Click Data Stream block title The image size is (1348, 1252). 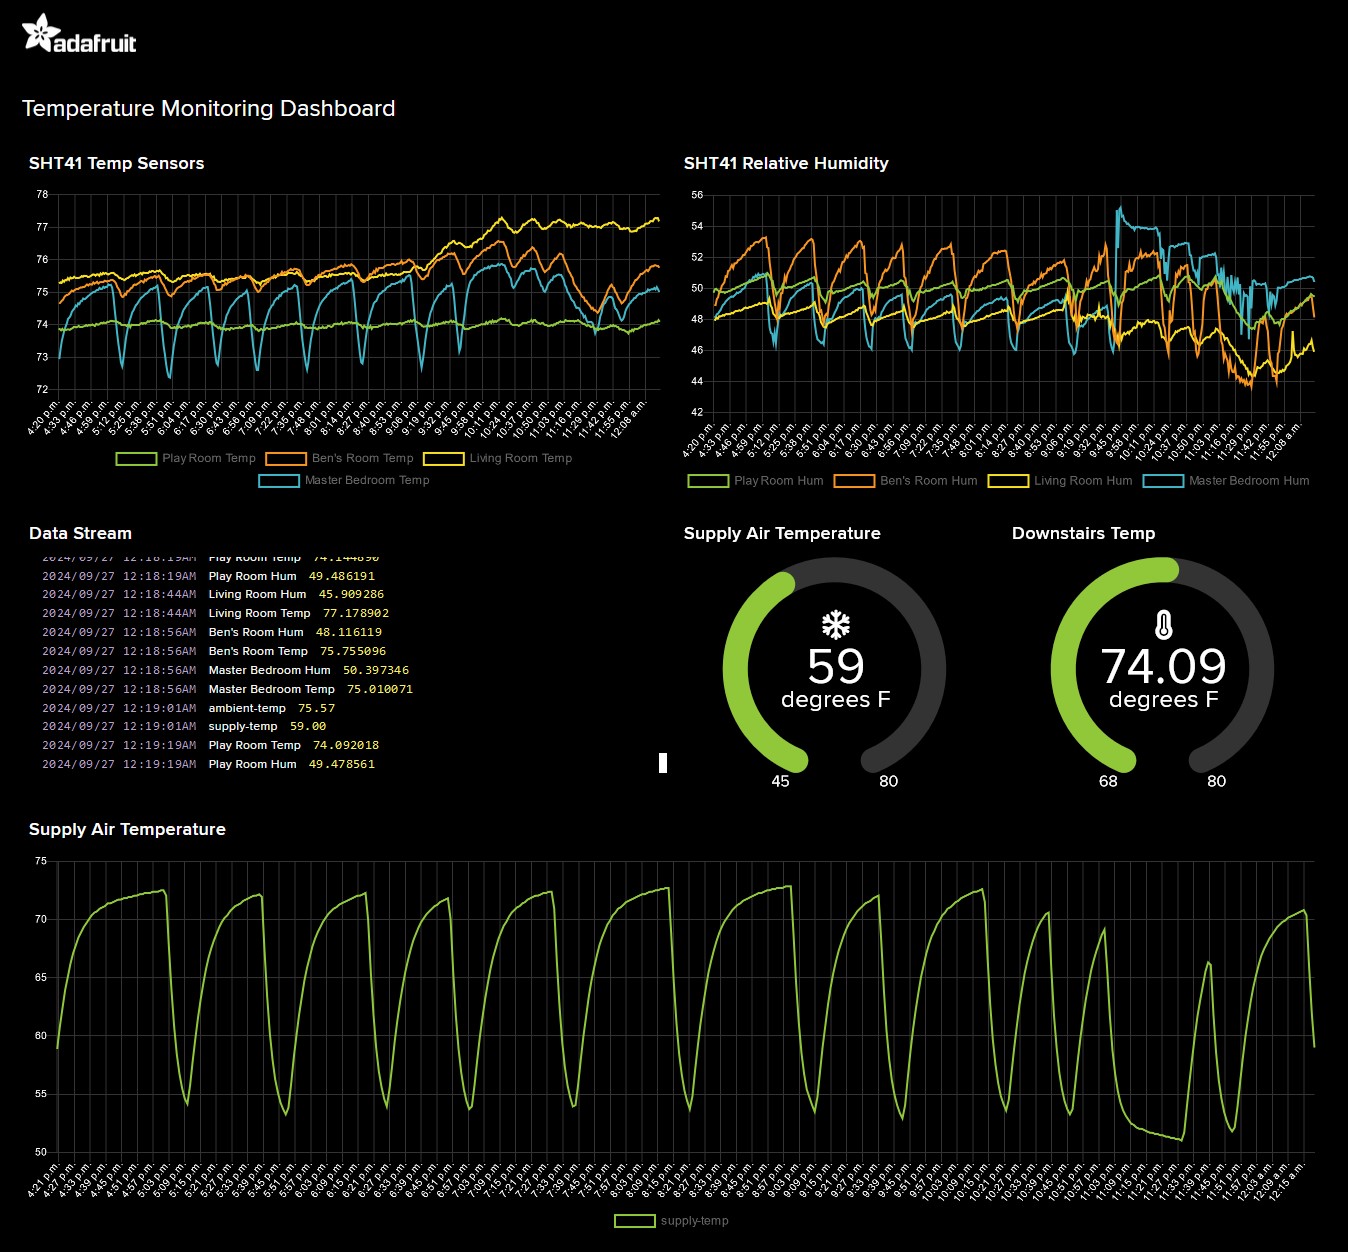(x=80, y=533)
